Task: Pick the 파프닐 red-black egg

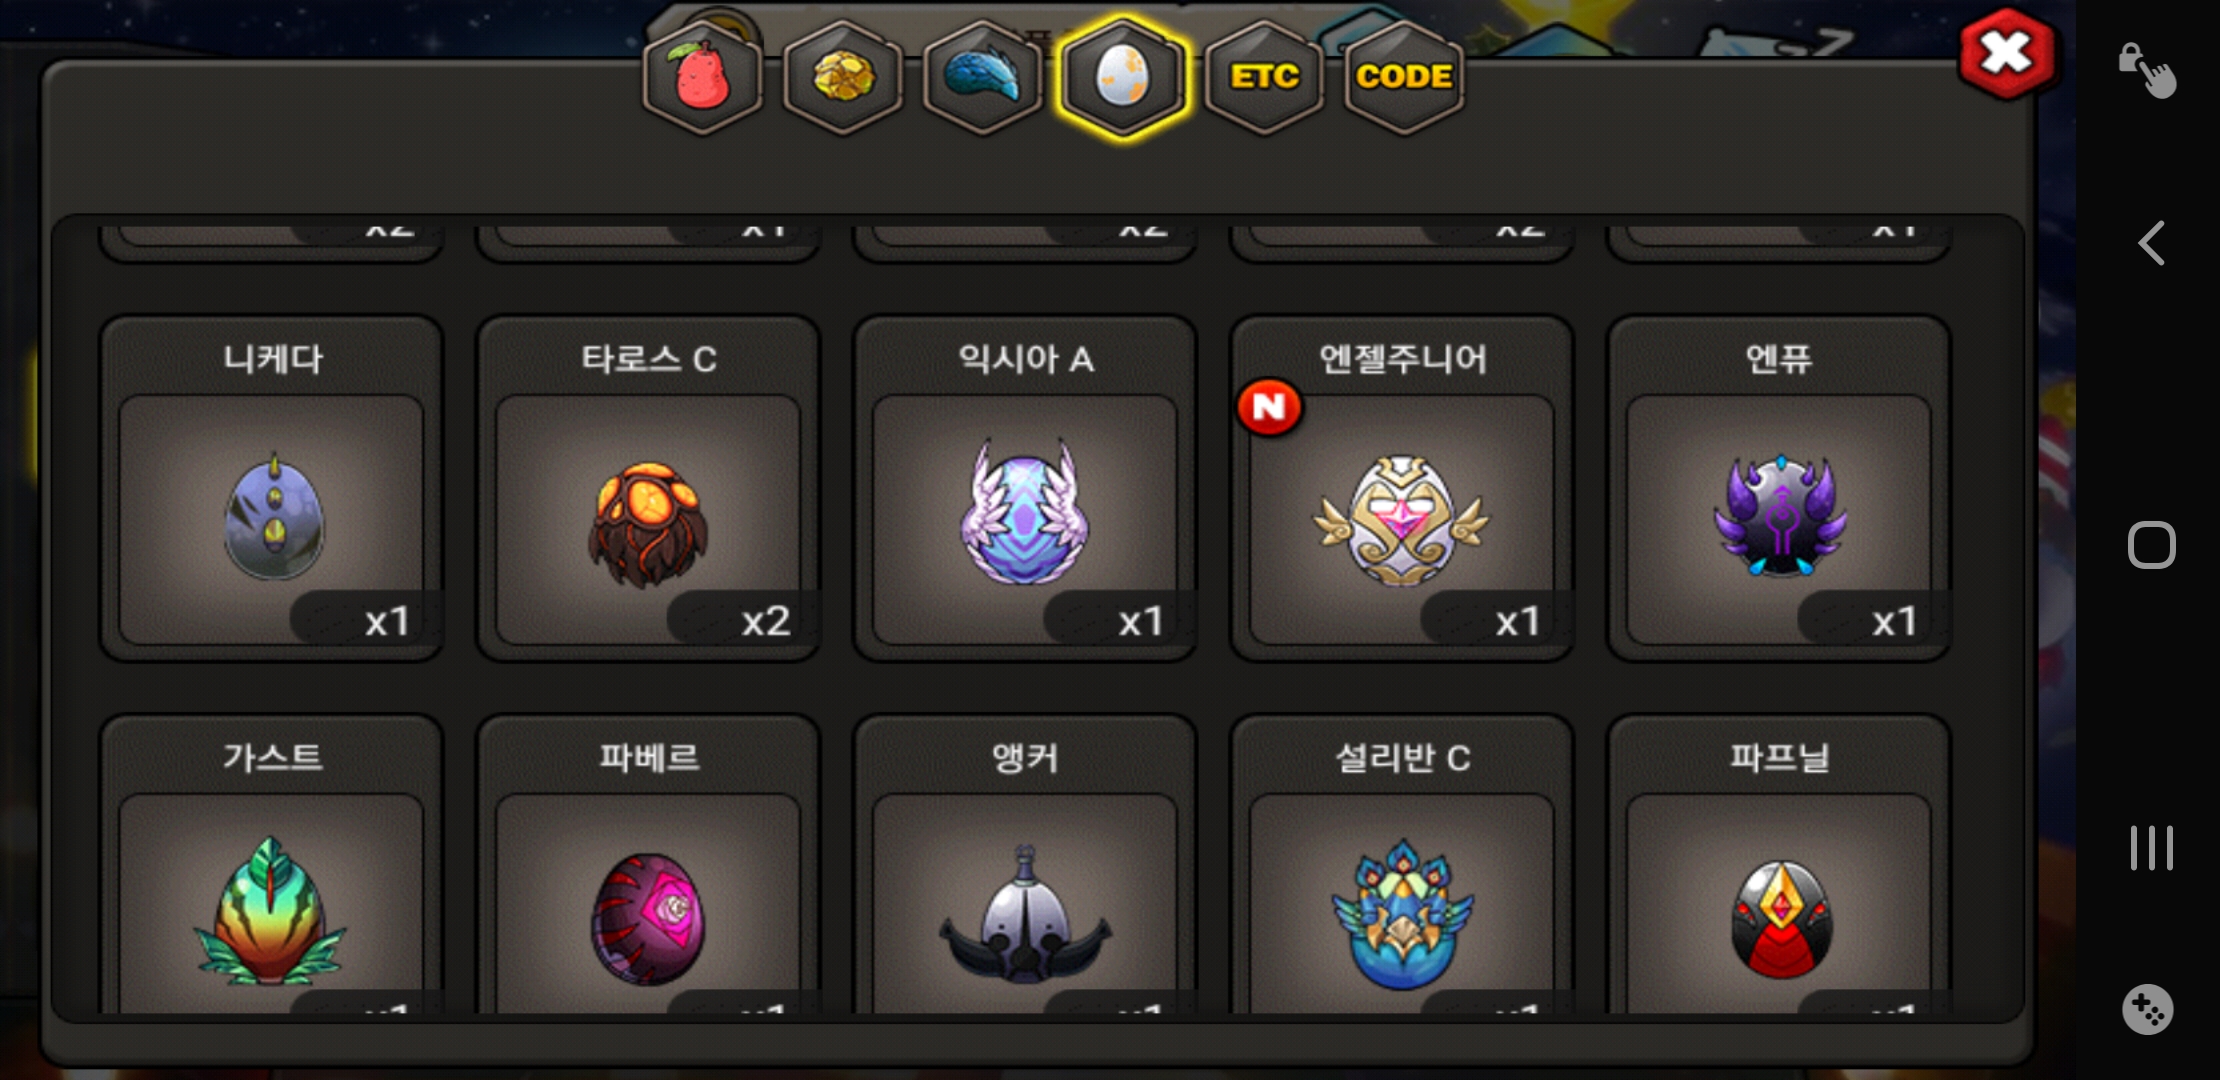Action: point(1779,865)
